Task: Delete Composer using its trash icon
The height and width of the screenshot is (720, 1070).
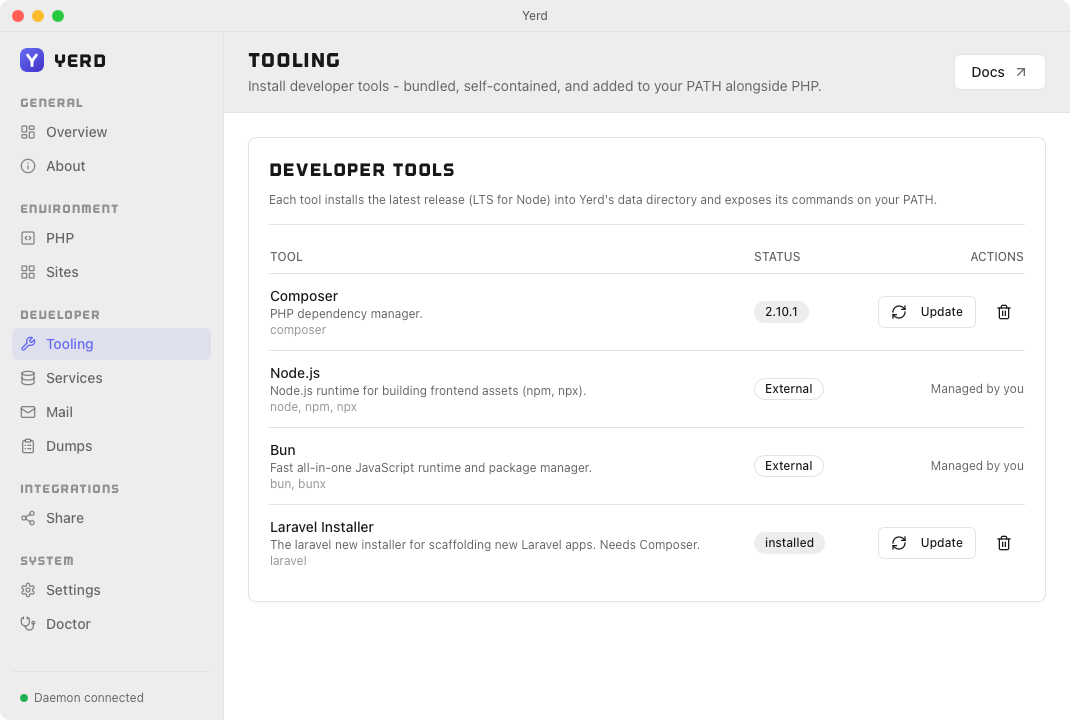Action: tap(1004, 312)
